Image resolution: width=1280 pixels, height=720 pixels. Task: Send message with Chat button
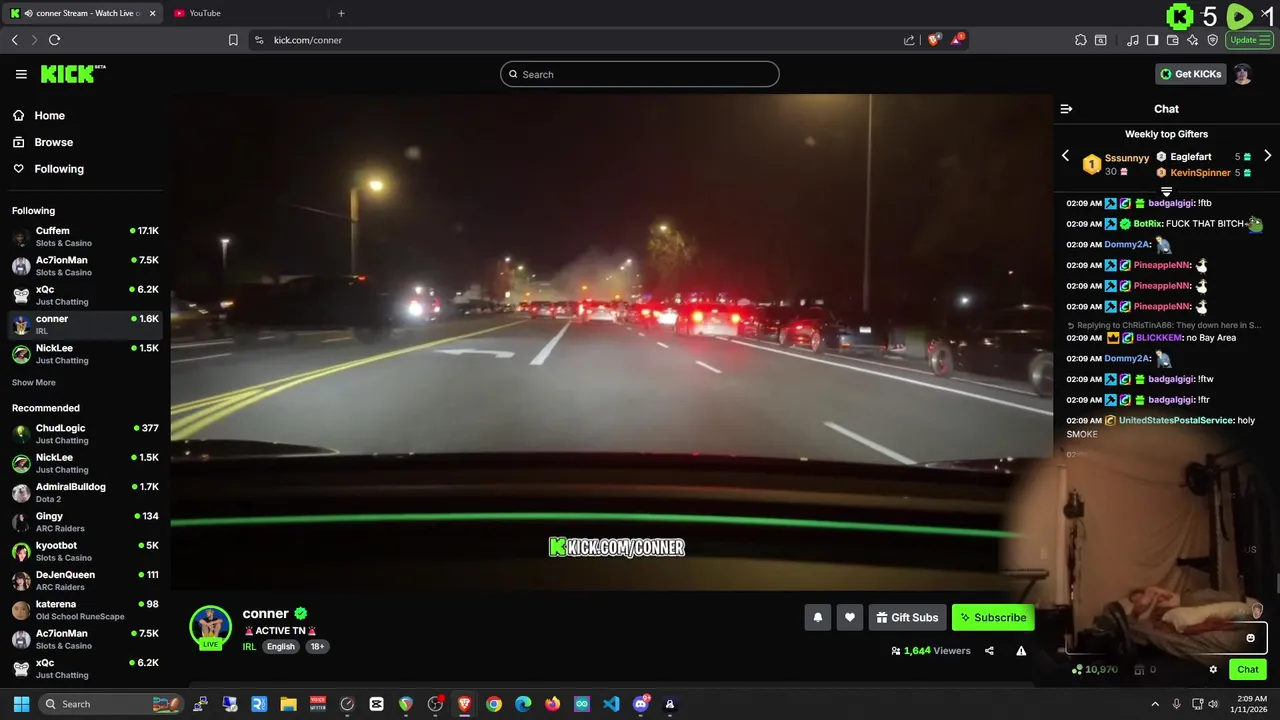coord(1248,670)
